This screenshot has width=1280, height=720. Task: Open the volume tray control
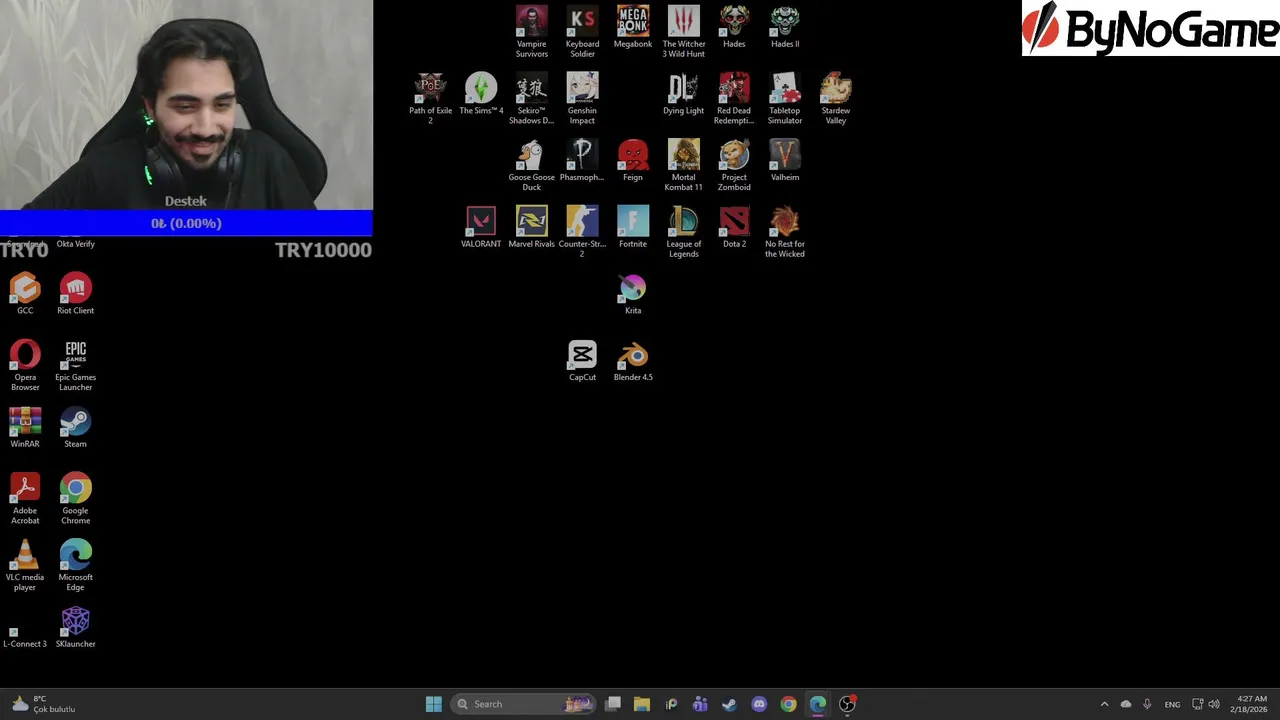1214,704
